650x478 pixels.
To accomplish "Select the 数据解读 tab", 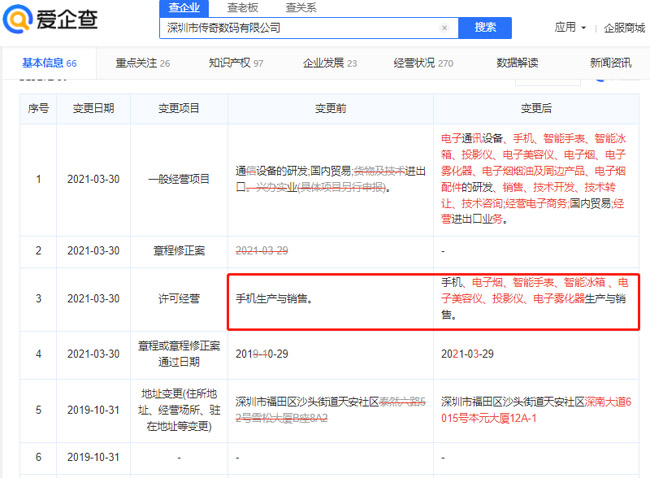I will pyautogui.click(x=521, y=63).
